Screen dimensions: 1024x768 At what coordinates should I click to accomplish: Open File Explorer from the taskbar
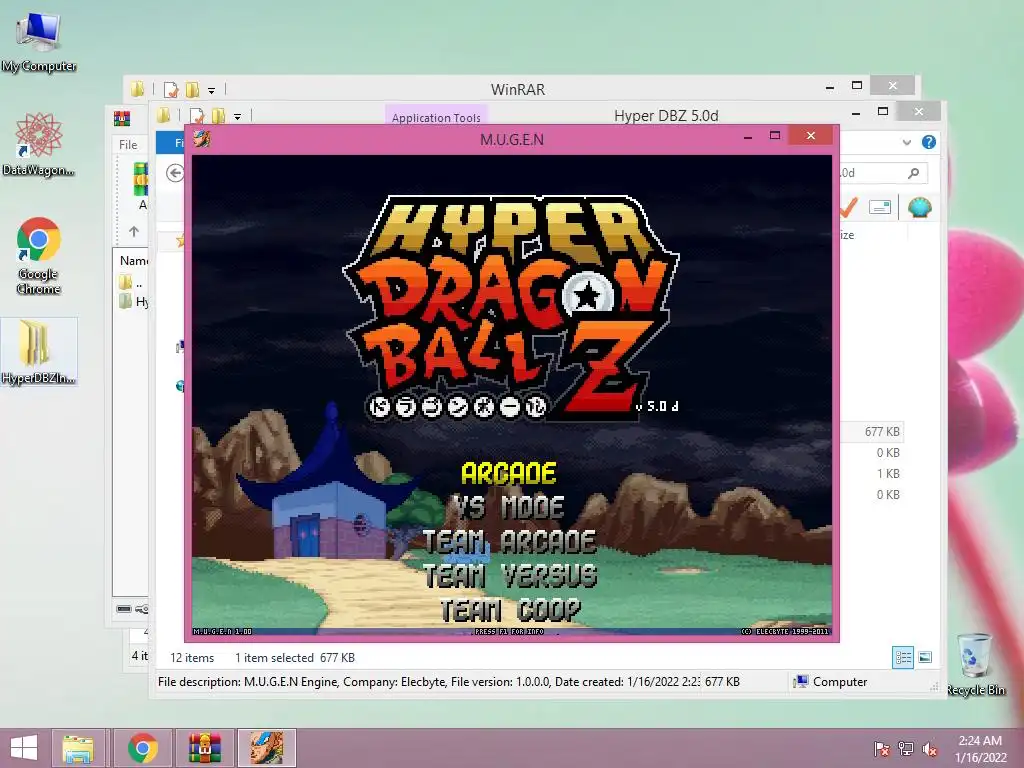click(x=78, y=748)
